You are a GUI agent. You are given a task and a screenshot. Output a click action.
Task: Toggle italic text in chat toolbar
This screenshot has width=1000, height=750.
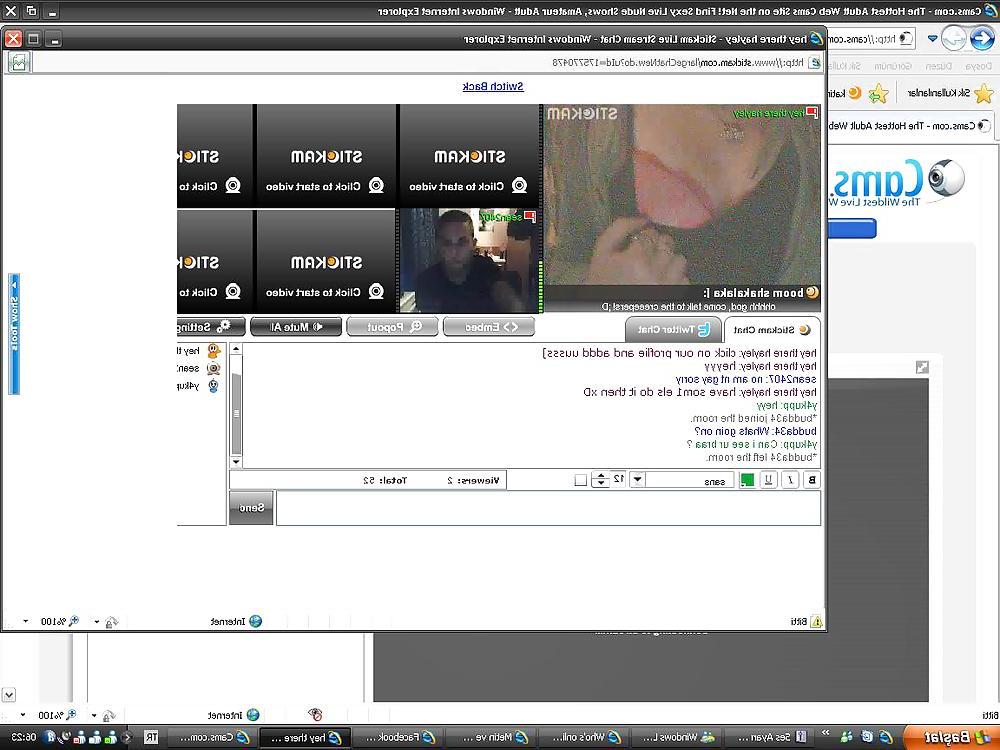[791, 480]
